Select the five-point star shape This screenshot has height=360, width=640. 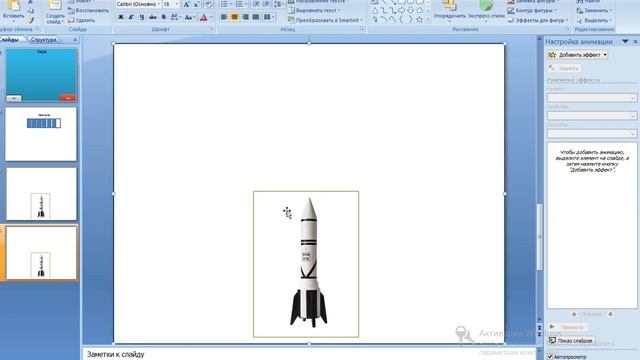tap(420, 19)
